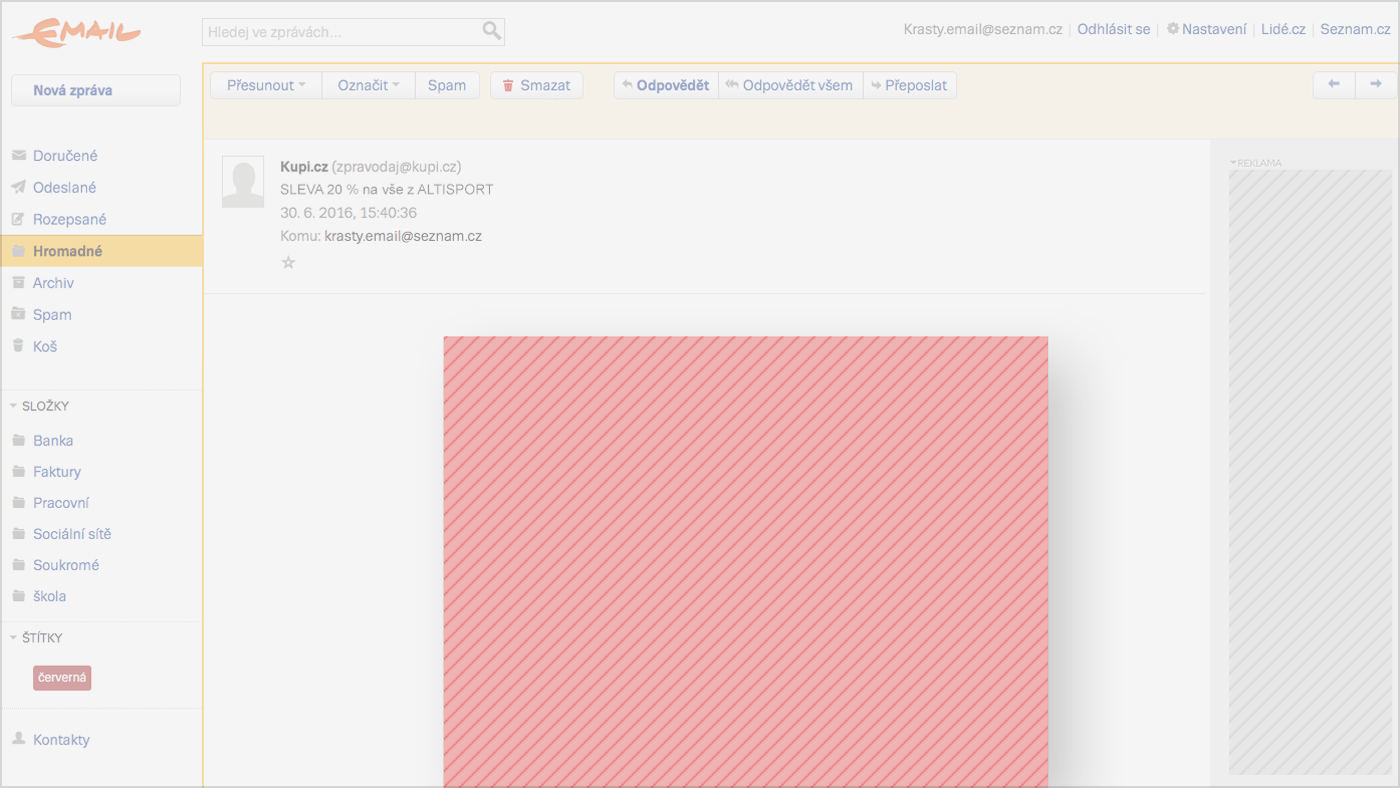Select the červená label tag
Screen dimensions: 1400x788
pyautogui.click(x=62, y=677)
